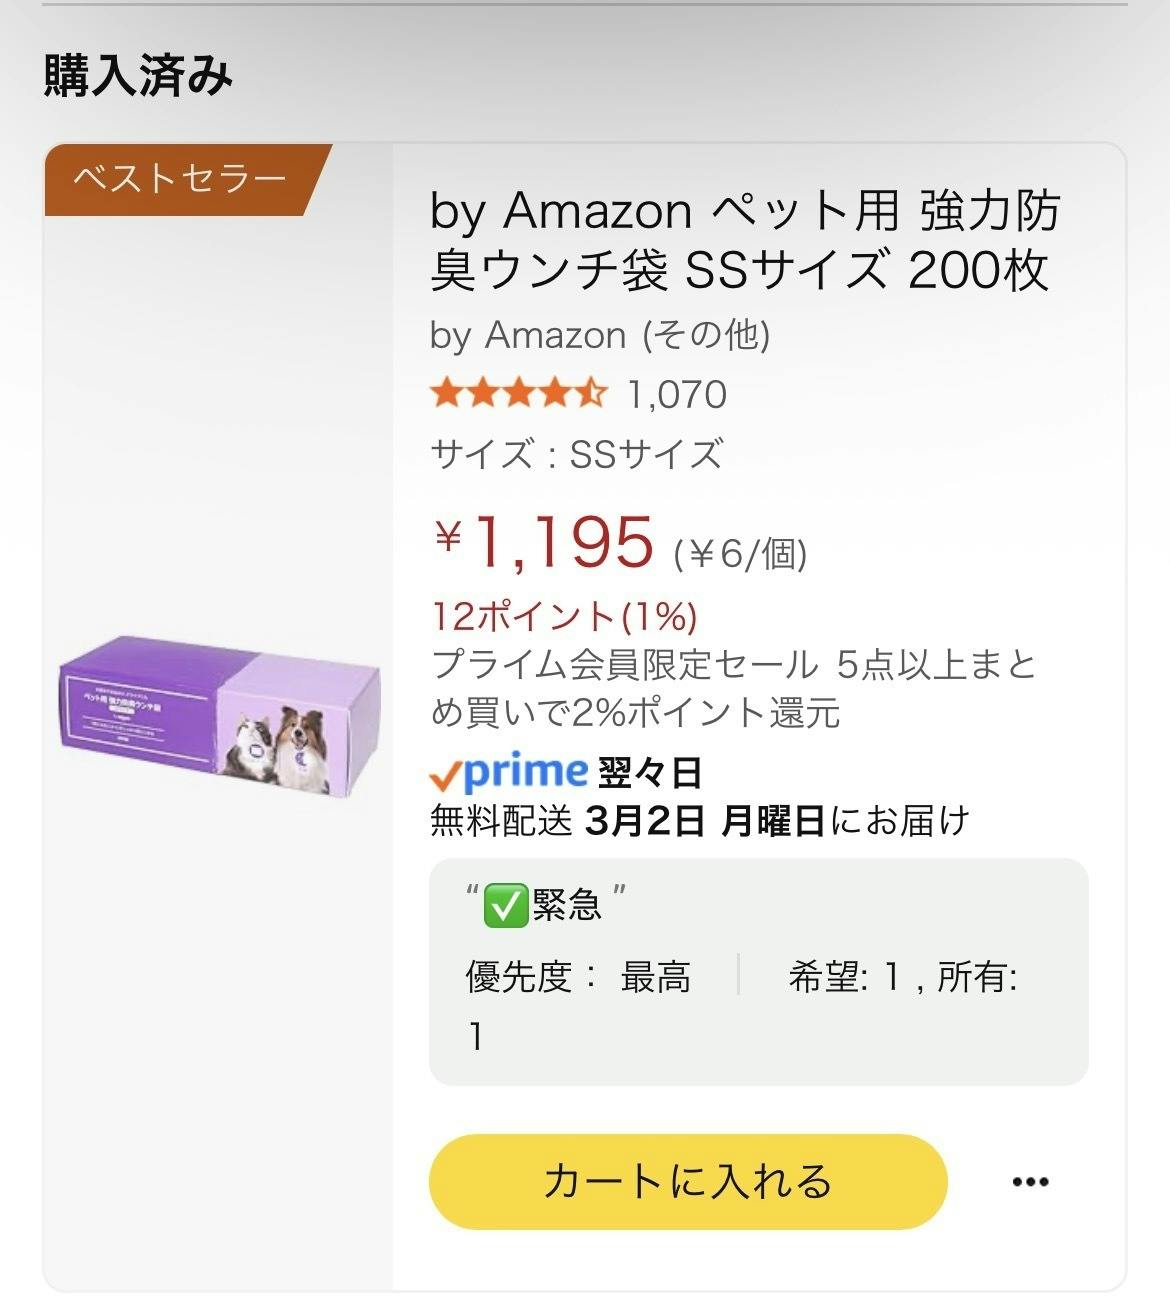This screenshot has height=1312, width=1170.
Task: Click the カートに入れる button
Action: (687, 1182)
